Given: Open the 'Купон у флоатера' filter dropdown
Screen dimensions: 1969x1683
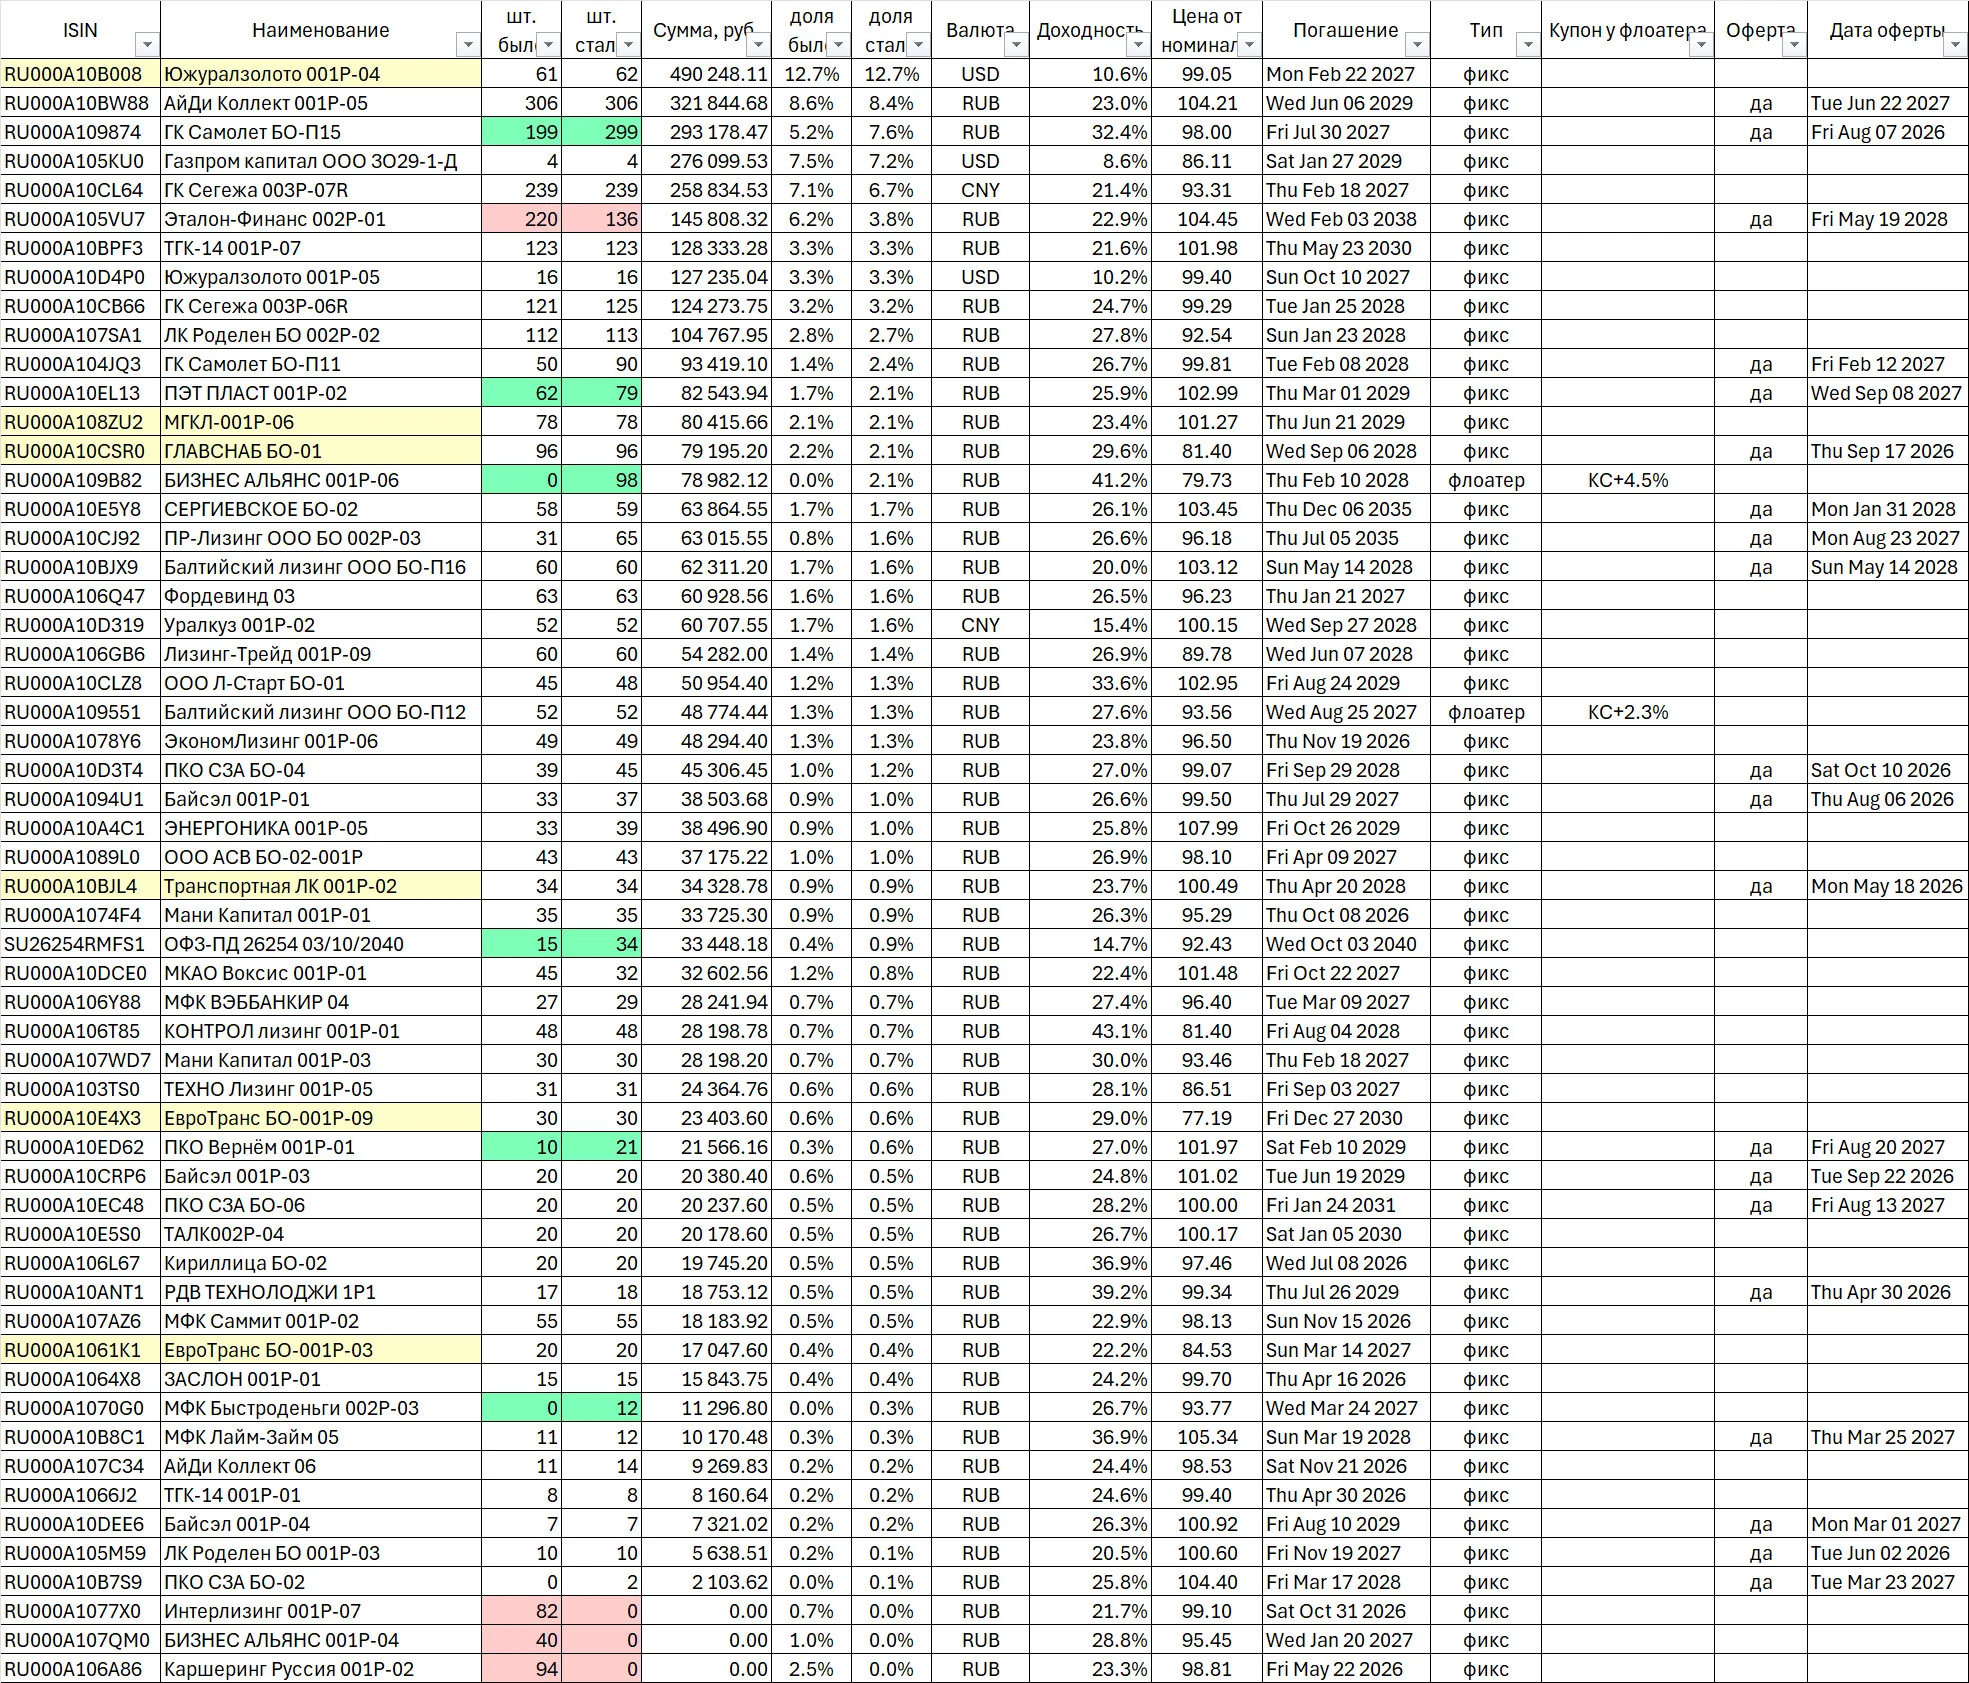Looking at the screenshot, I should click(x=1701, y=45).
